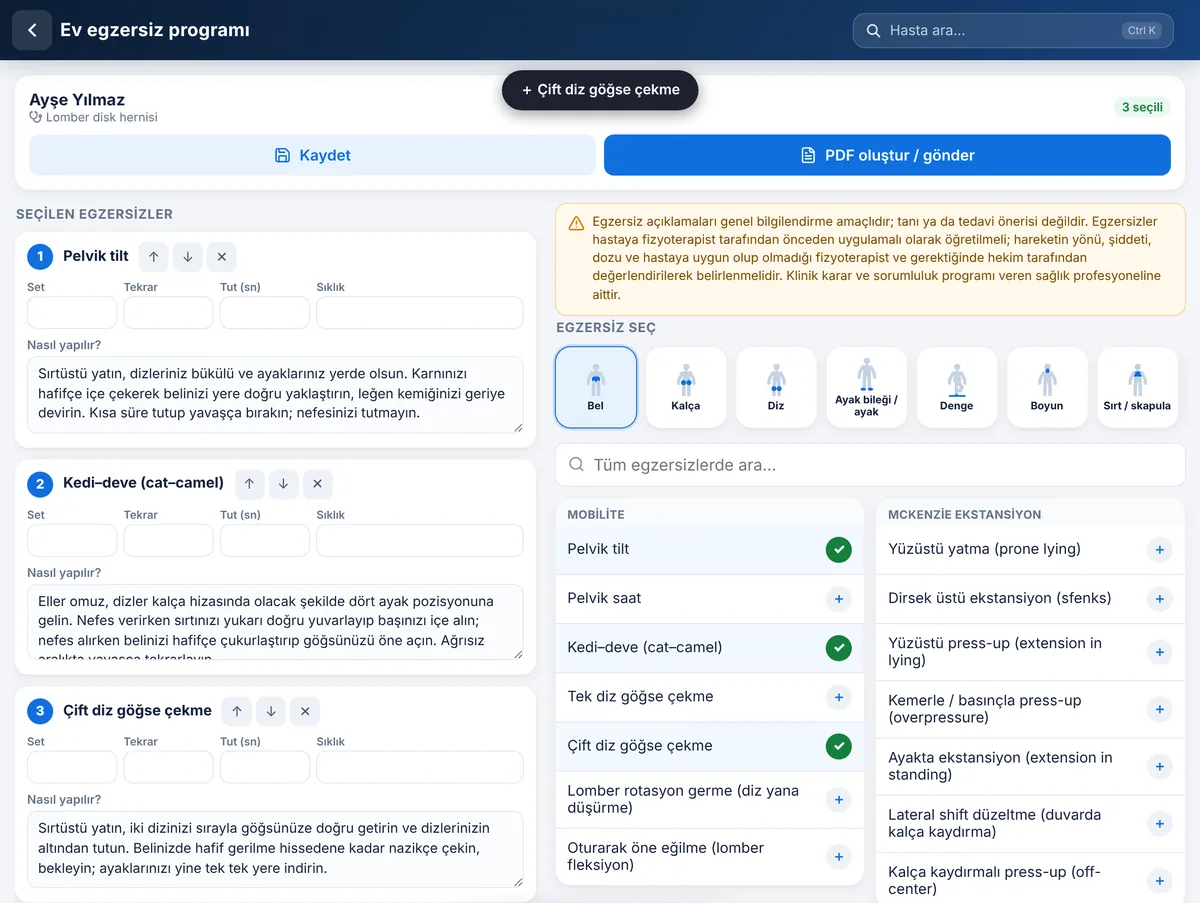The width and height of the screenshot is (1200, 903).
Task: Add Lateral shift düzeltme exercise
Action: click(x=1159, y=824)
